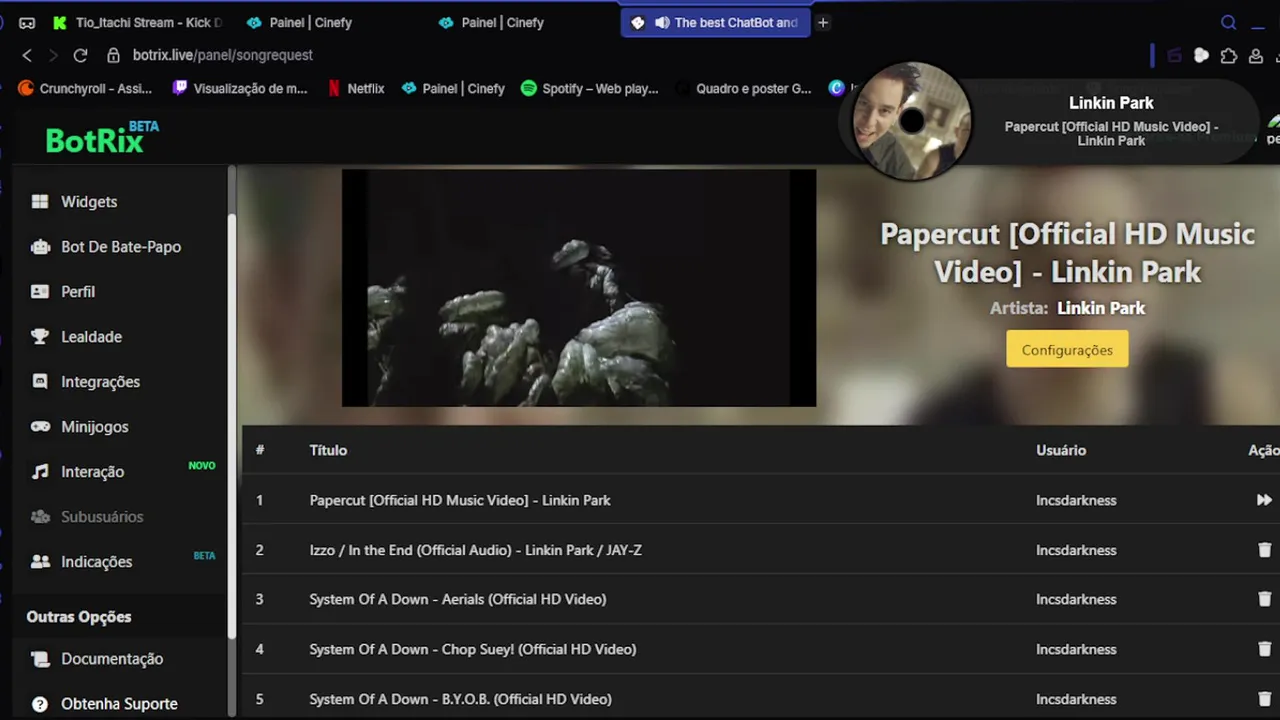Remove System Of A Down Aerials track
Viewport: 1280px width, 720px height.
click(1264, 599)
